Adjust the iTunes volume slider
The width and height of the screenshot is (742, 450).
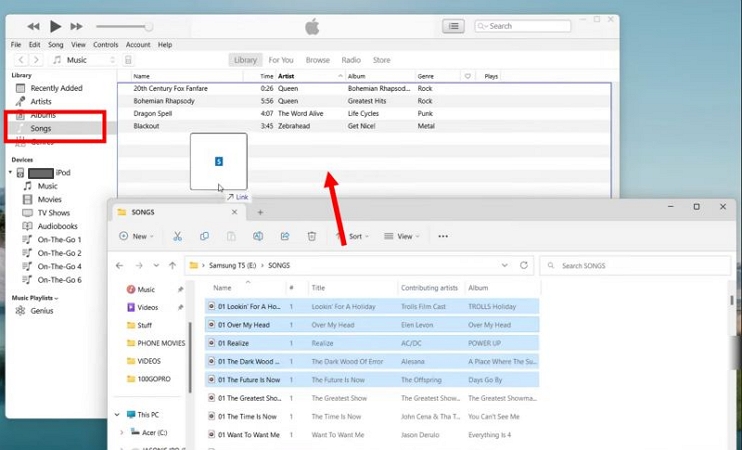[x=124, y=26]
